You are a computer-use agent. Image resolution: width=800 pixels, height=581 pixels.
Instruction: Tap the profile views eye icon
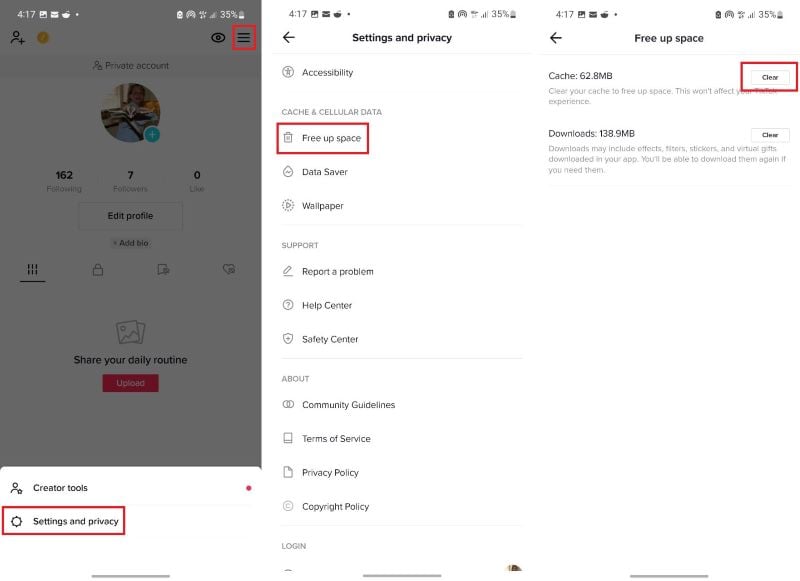pos(218,37)
